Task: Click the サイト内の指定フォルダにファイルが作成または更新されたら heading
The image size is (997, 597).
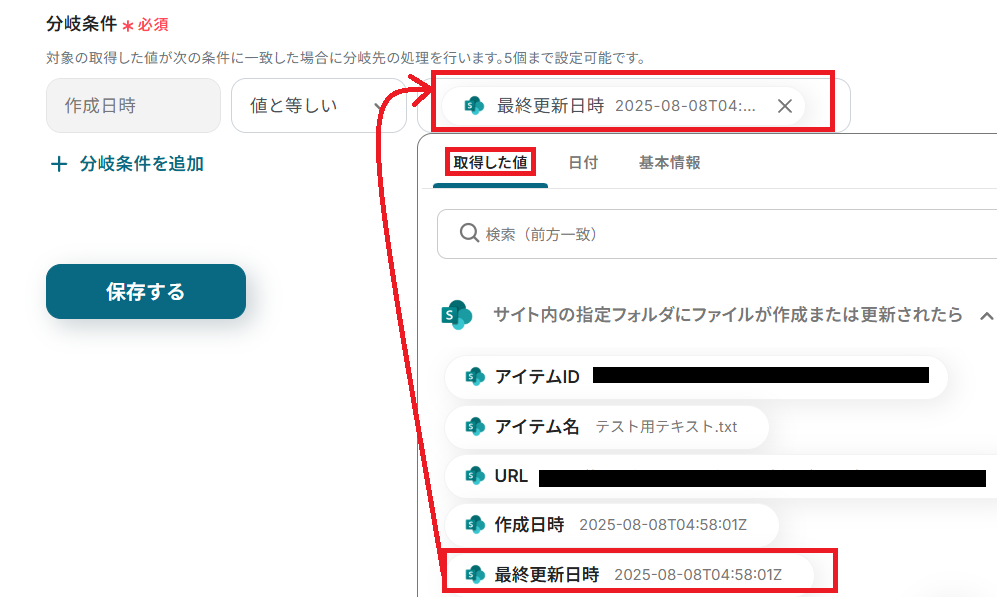Action: (x=728, y=315)
